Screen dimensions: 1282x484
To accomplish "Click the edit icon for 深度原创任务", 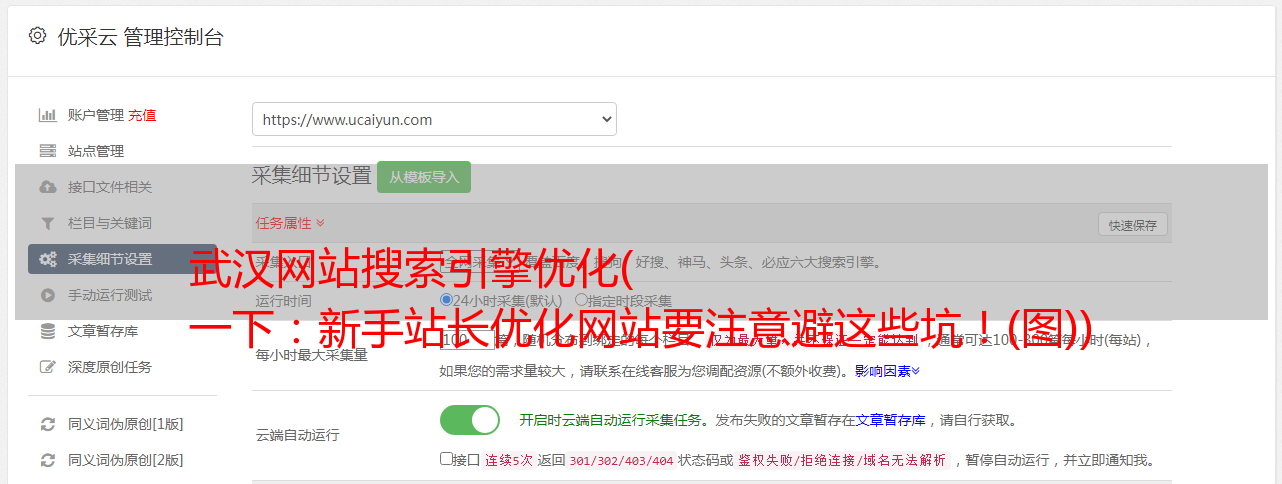I will click(47, 367).
